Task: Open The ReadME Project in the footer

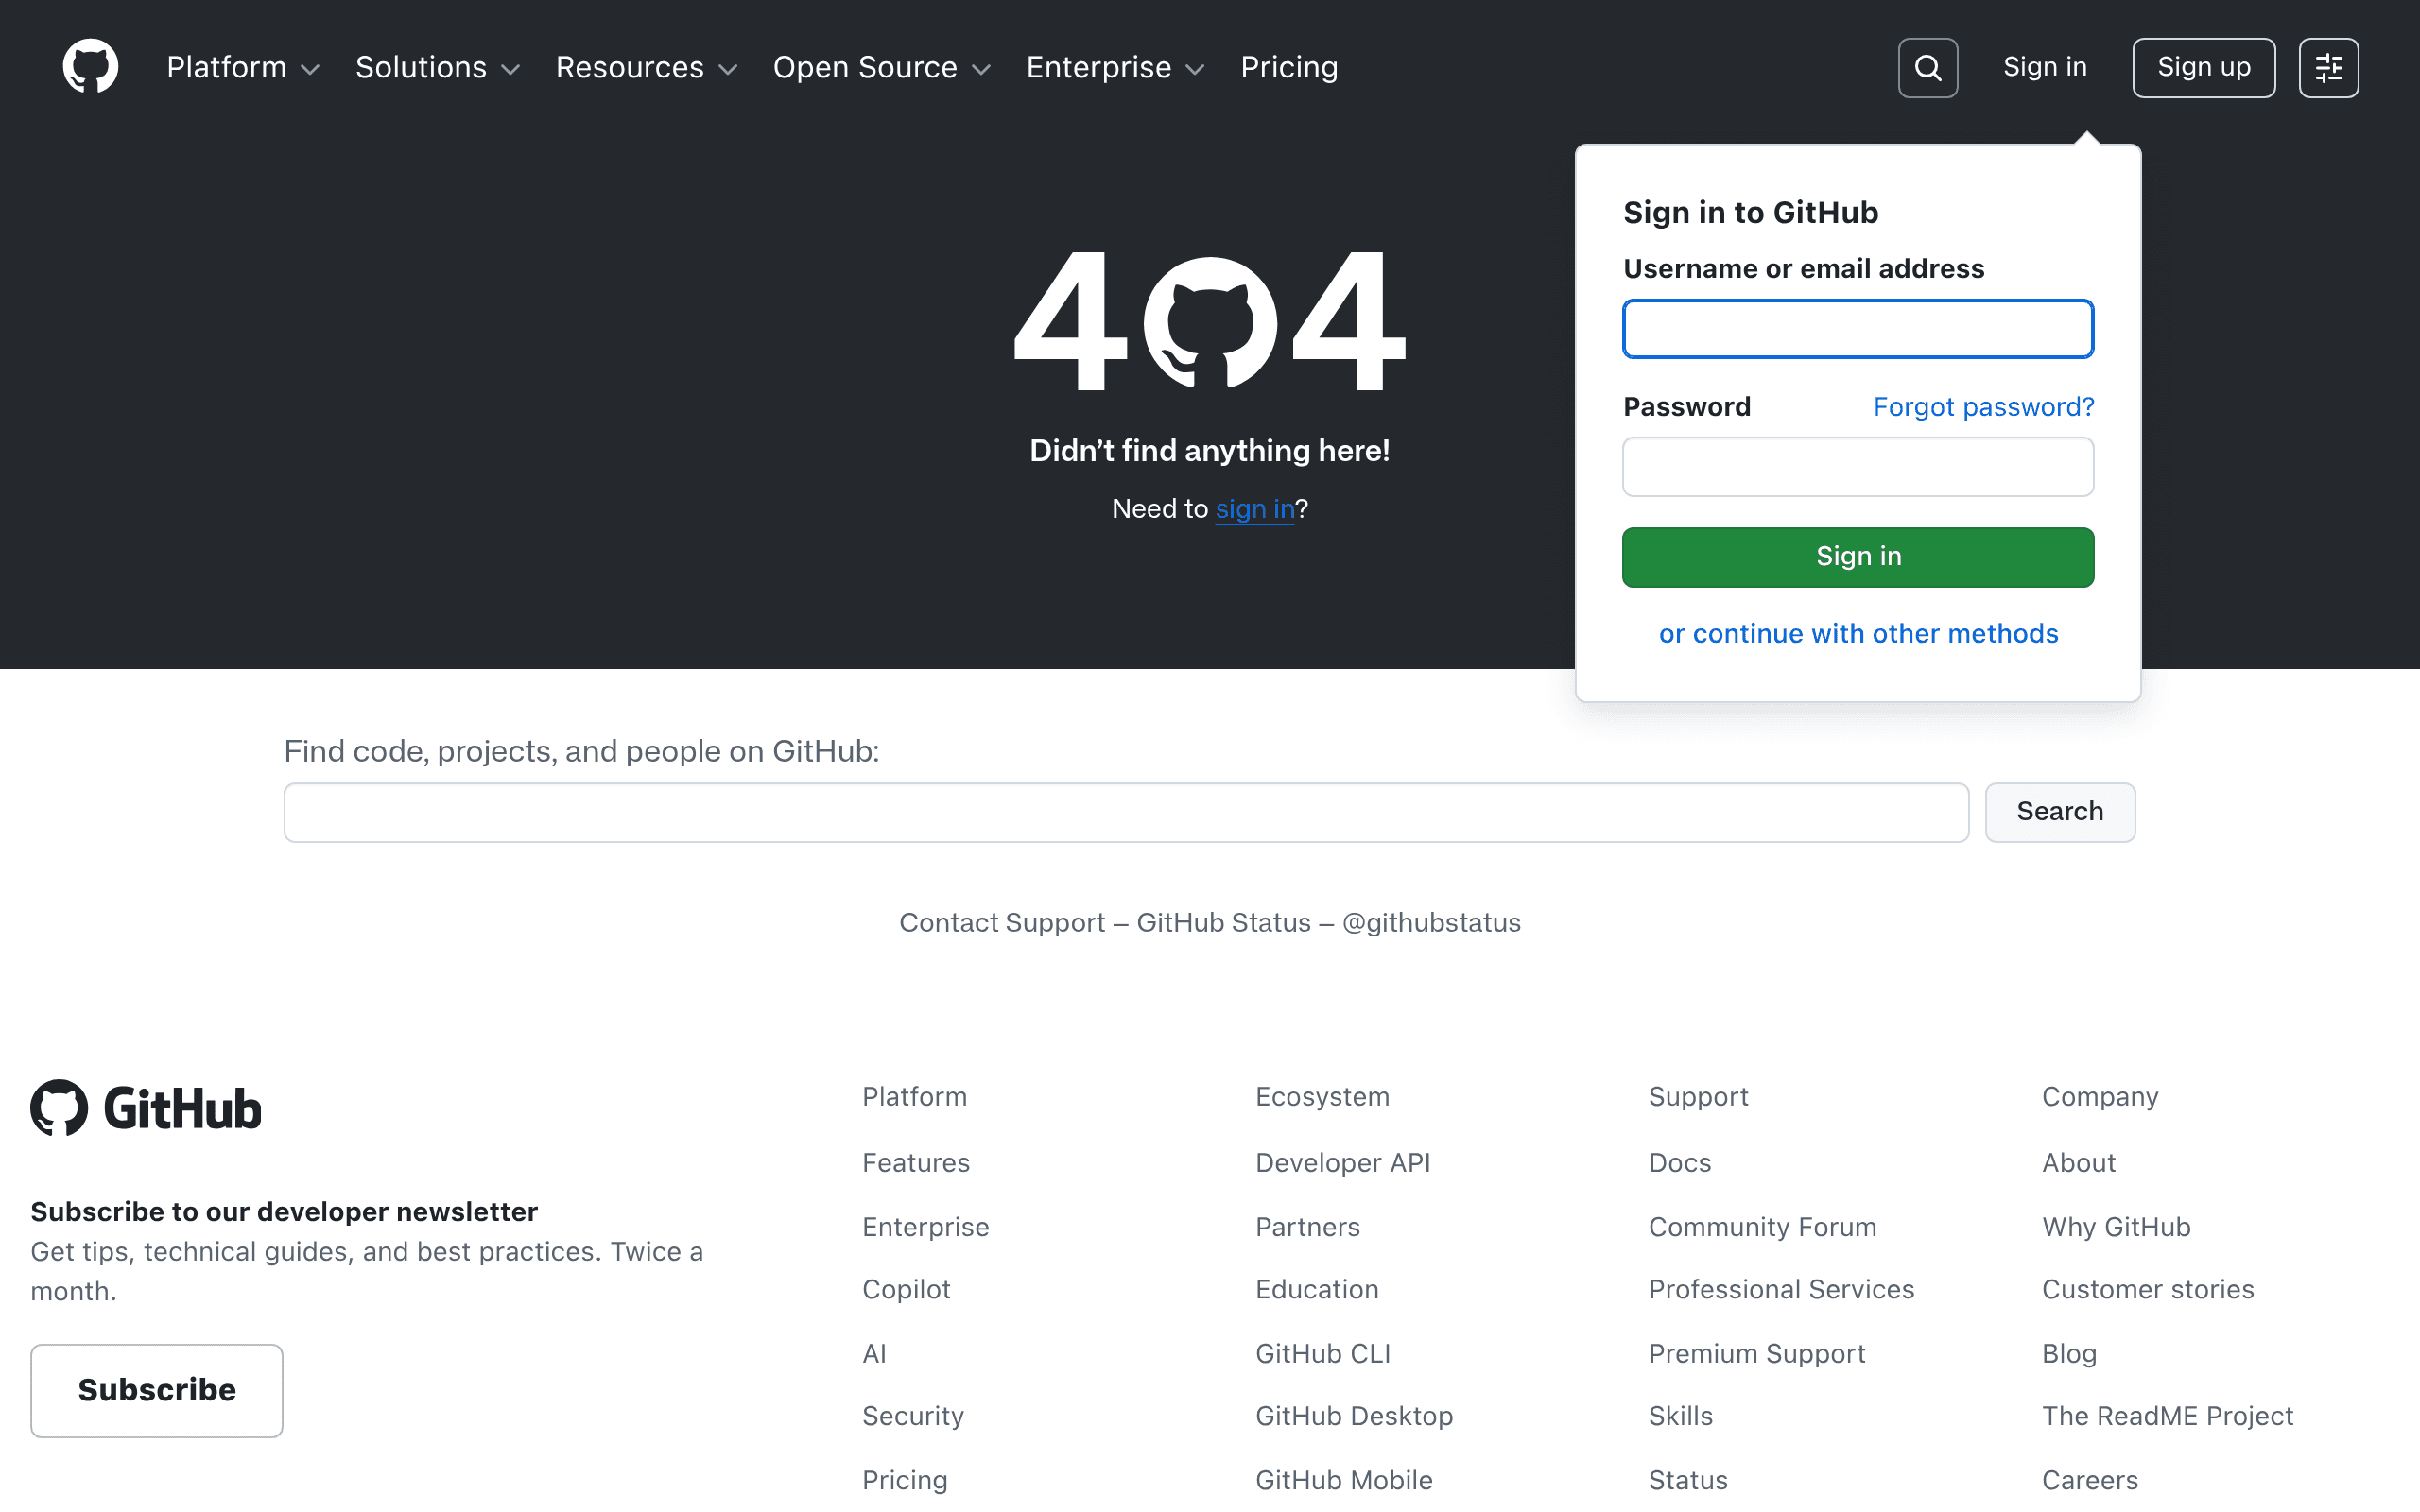Action: (x=2167, y=1417)
